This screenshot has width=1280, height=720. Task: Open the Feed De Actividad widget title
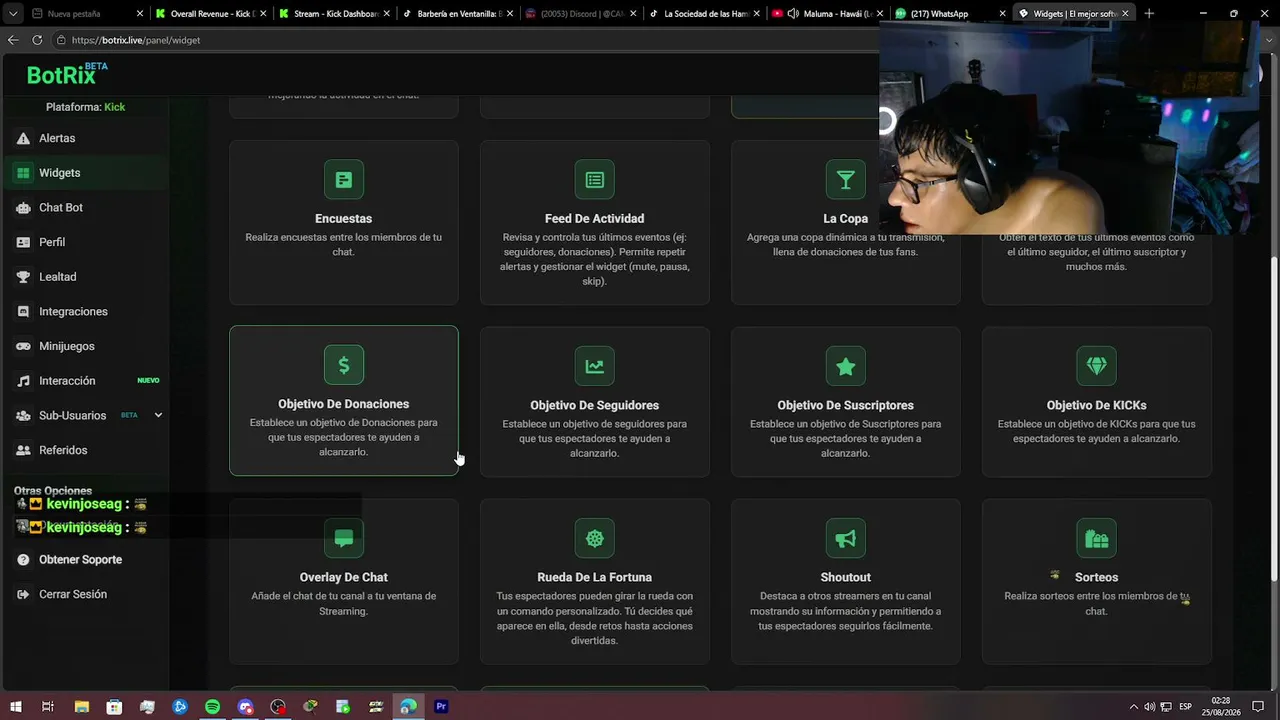pos(595,218)
